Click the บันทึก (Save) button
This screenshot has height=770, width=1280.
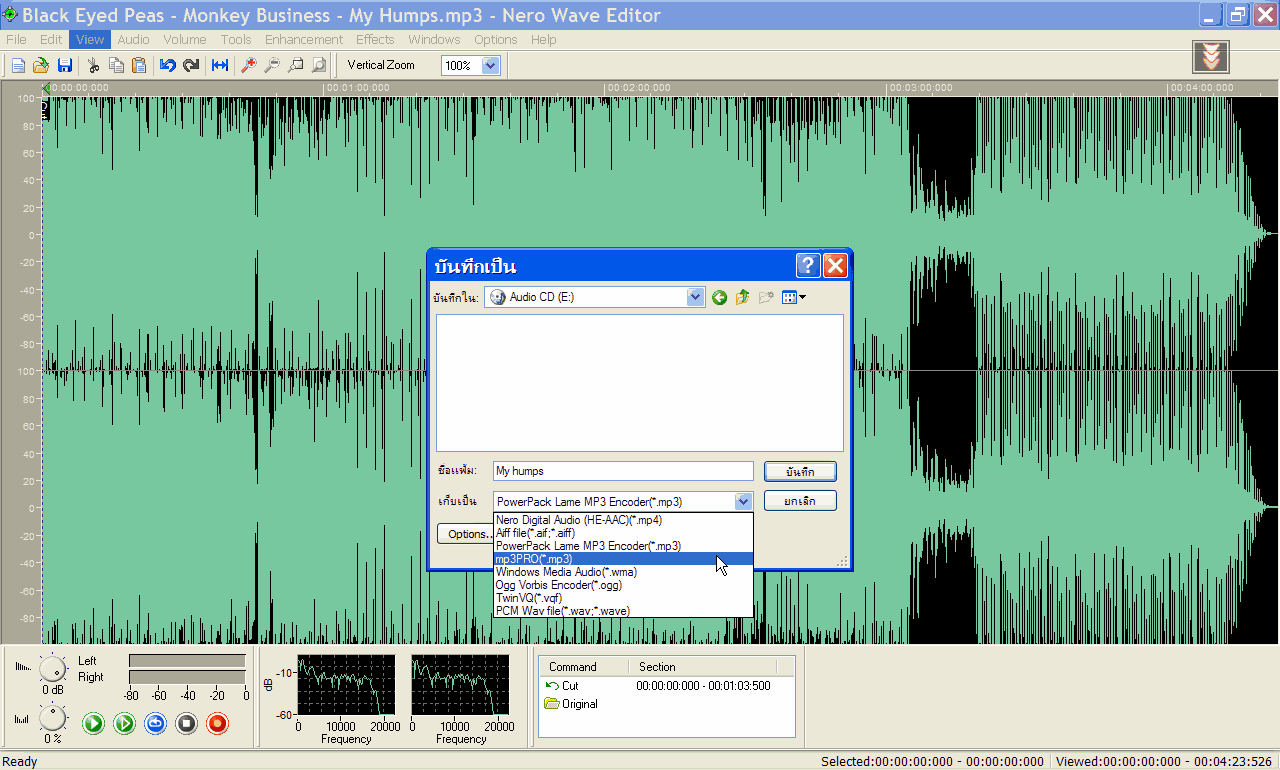coord(800,471)
